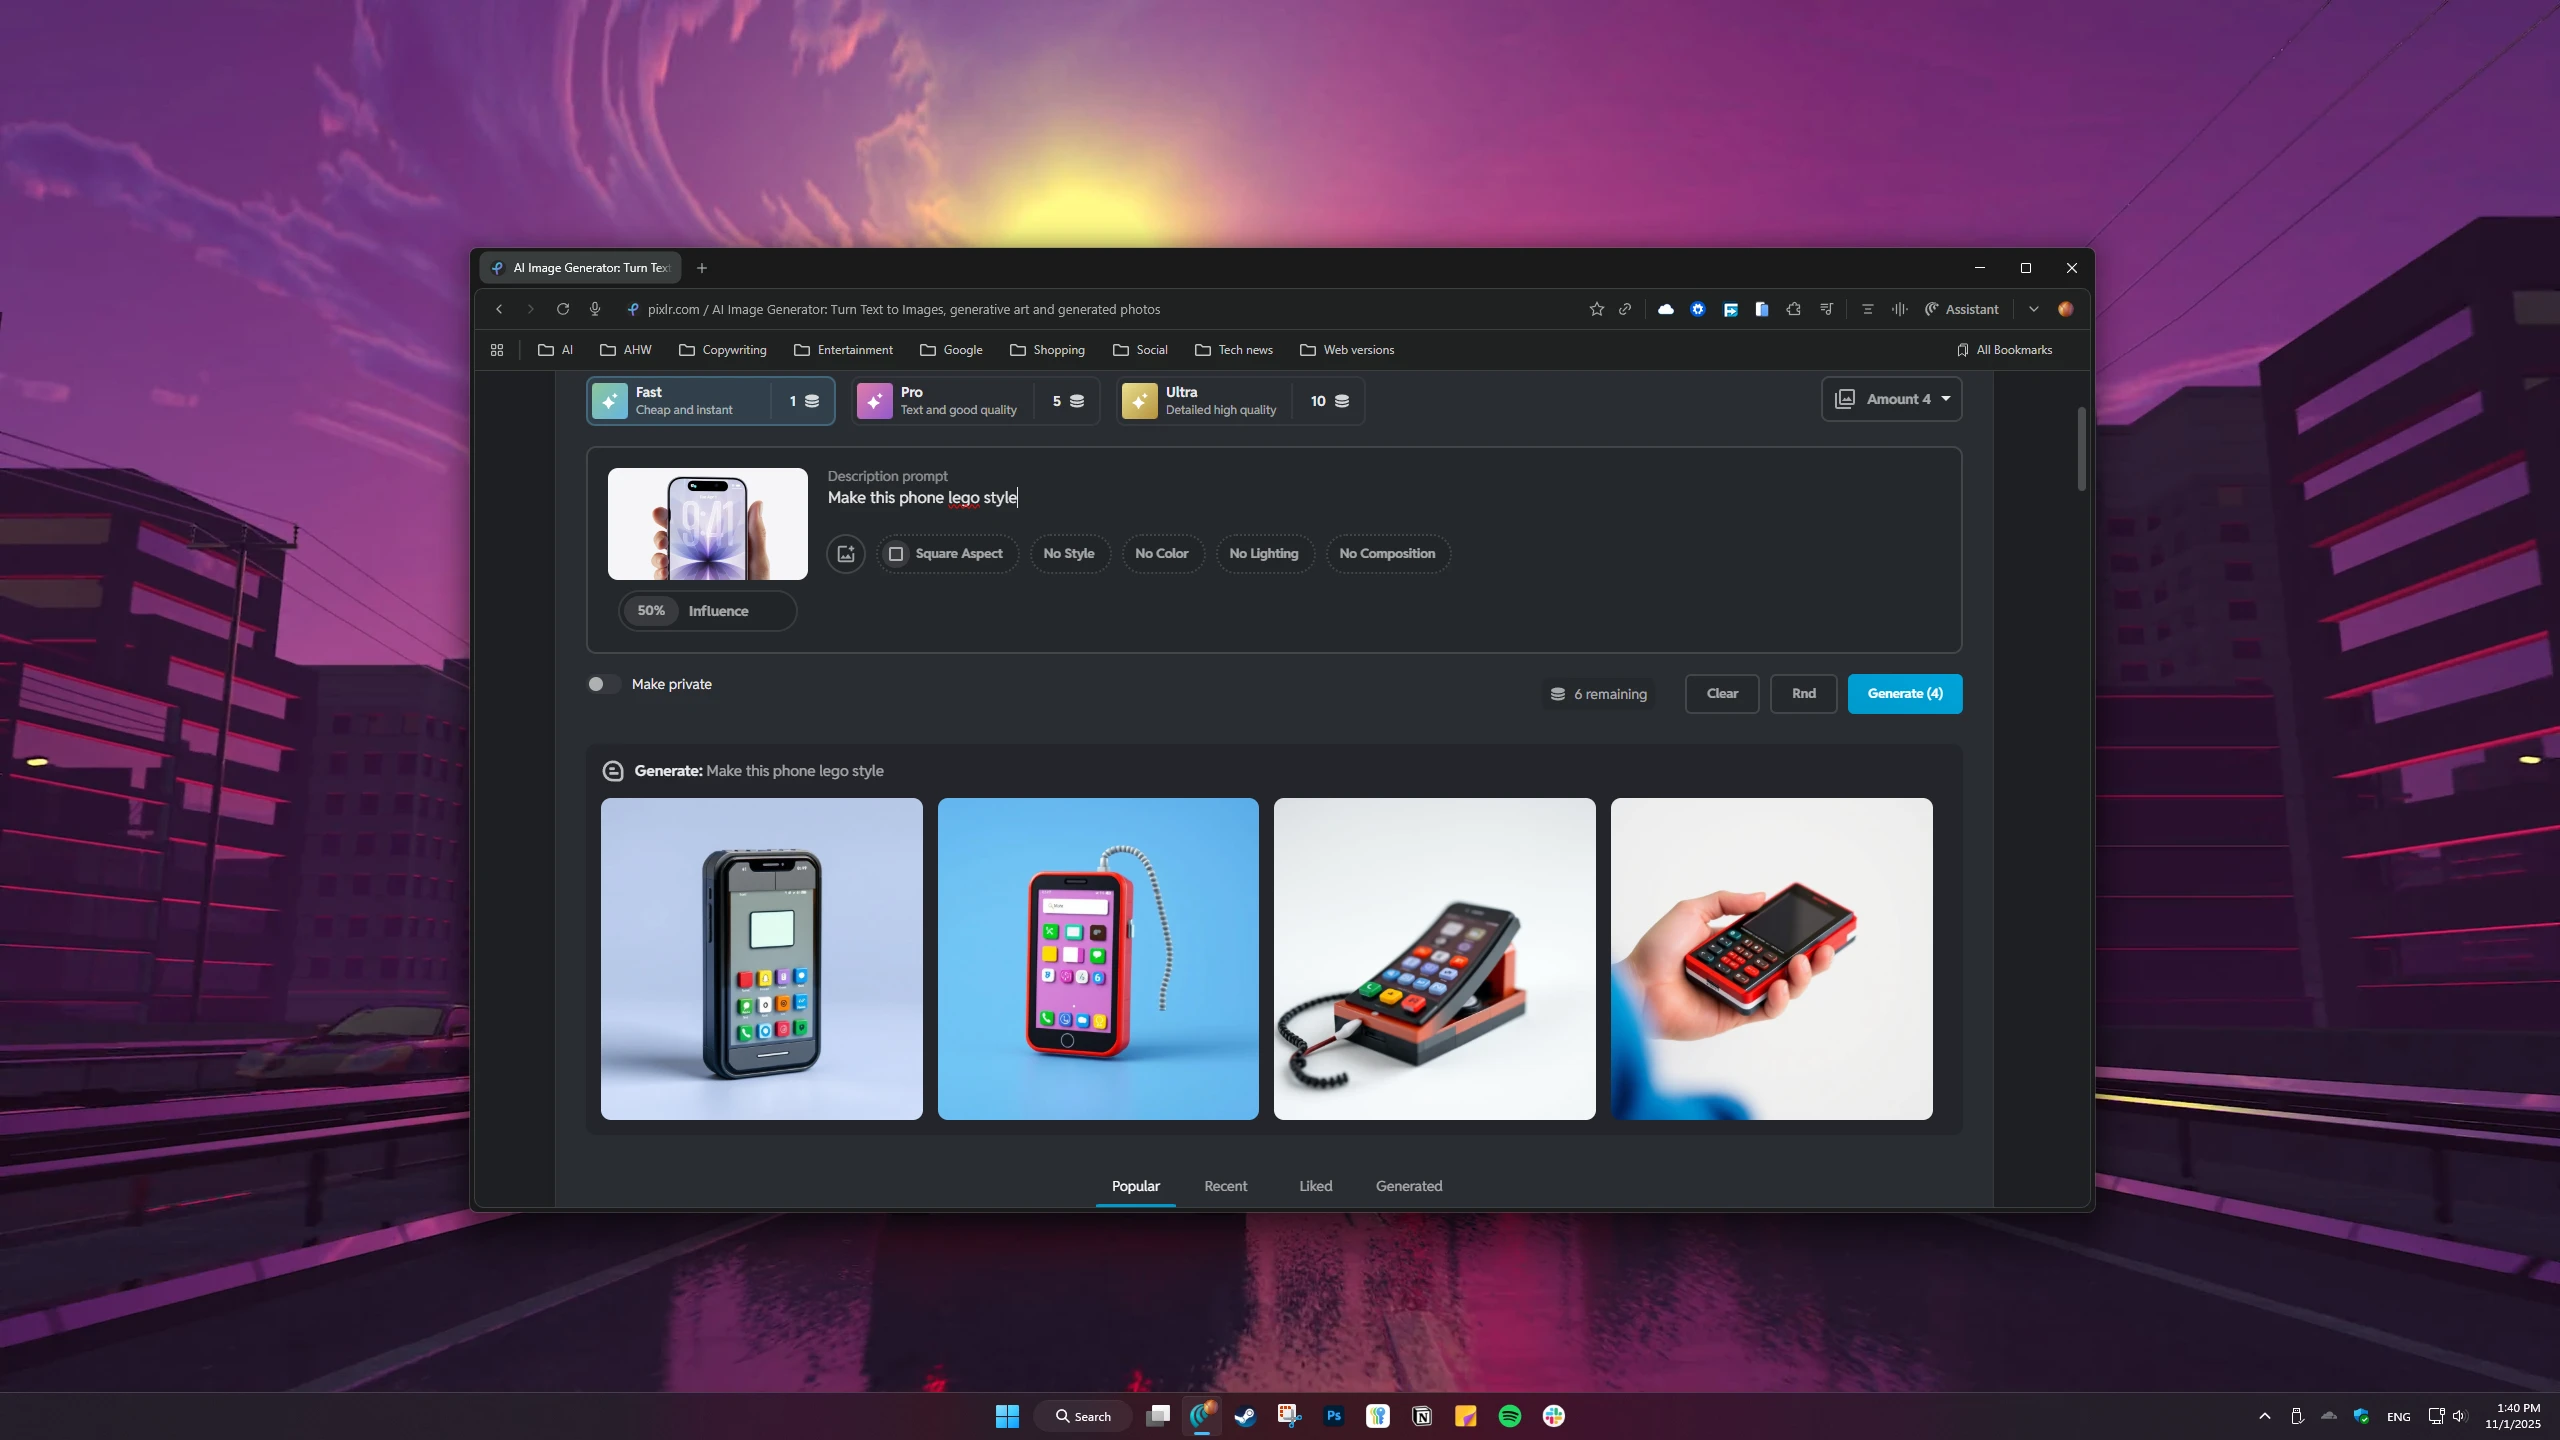Open the red lego phone on blue thumbnail
The height and width of the screenshot is (1440, 2560).
click(1098, 958)
